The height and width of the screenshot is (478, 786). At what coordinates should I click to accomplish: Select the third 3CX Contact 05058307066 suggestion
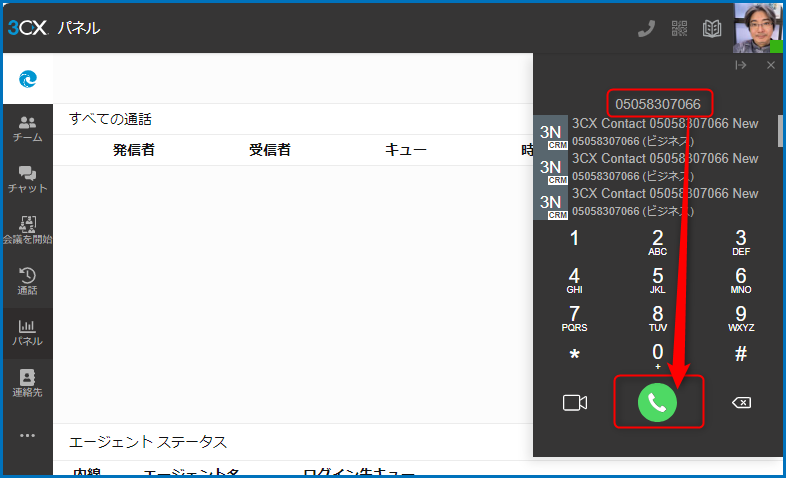(655, 202)
